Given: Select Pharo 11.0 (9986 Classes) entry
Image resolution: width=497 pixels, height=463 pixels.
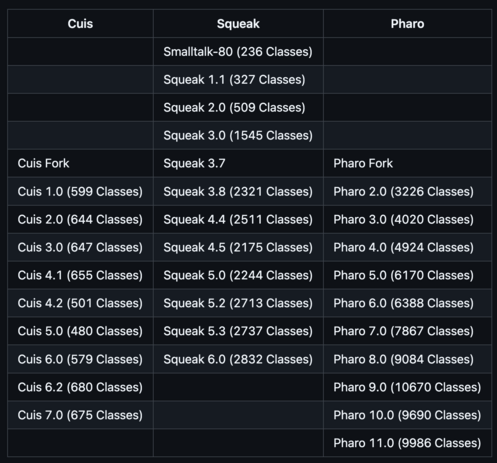Looking at the screenshot, I should tap(407, 443).
